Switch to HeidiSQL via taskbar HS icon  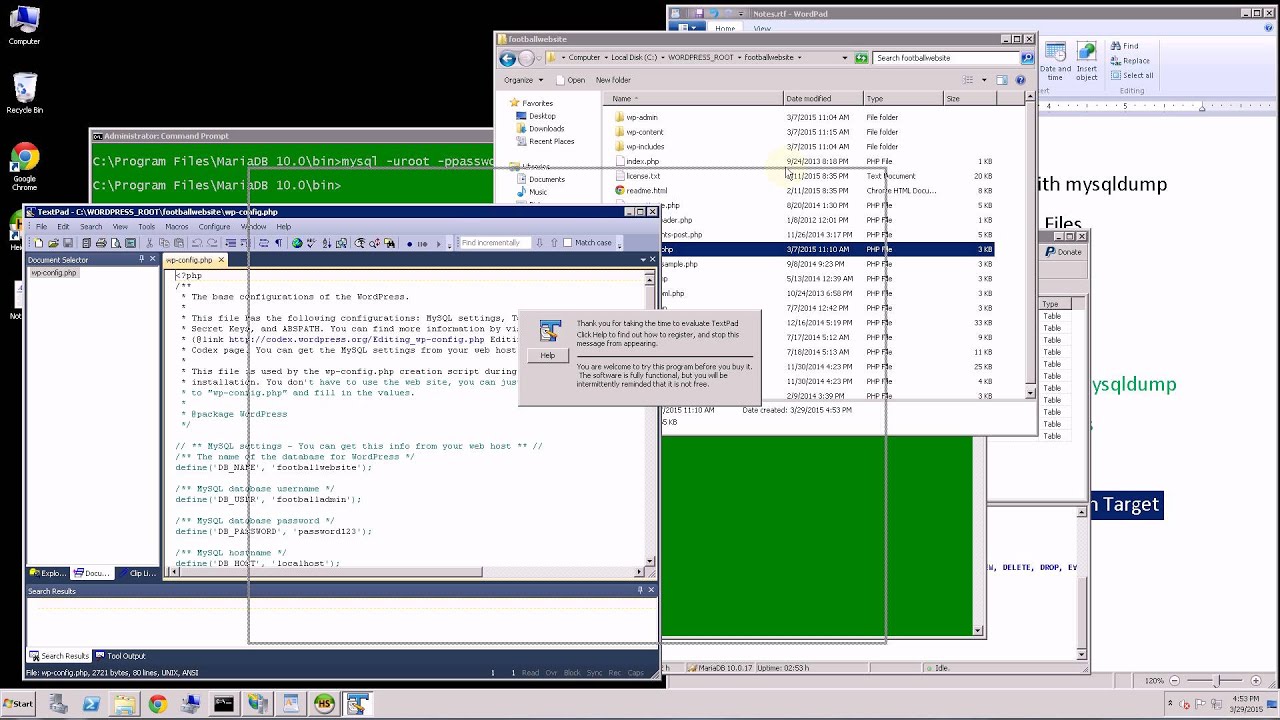(323, 705)
